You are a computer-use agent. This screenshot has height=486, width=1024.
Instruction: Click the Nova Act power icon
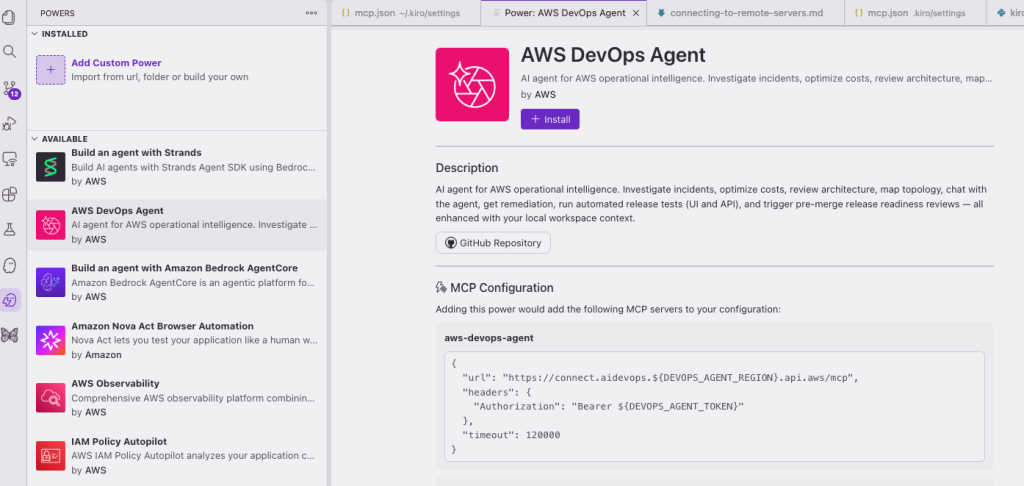[x=51, y=340]
